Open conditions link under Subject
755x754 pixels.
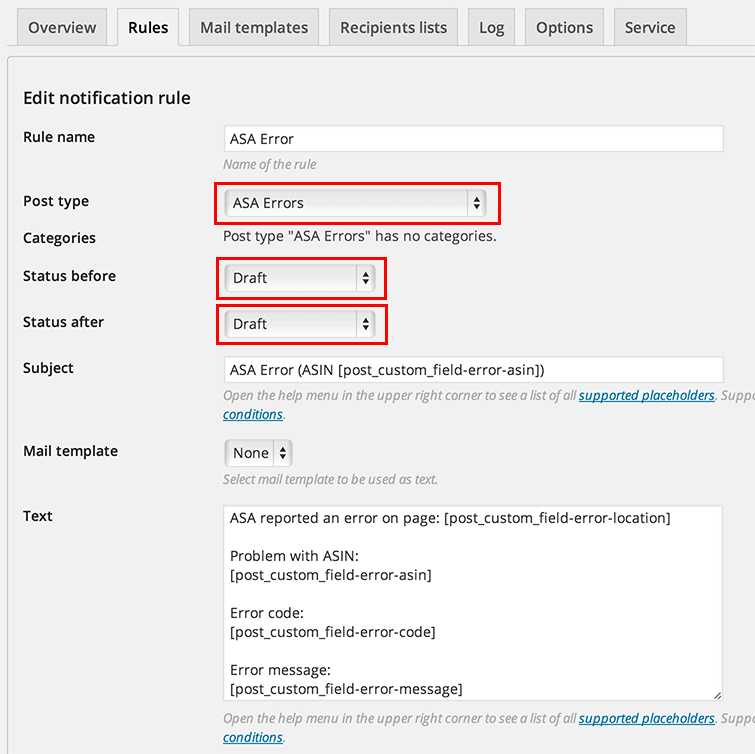click(253, 414)
